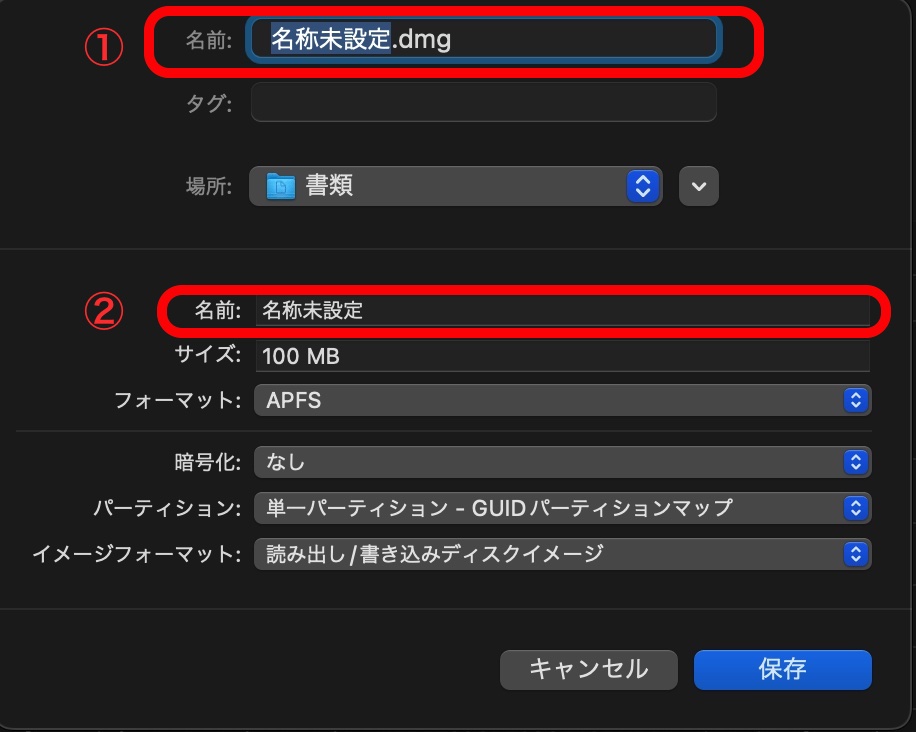Click the 保存 button
916x732 pixels.
tap(783, 669)
